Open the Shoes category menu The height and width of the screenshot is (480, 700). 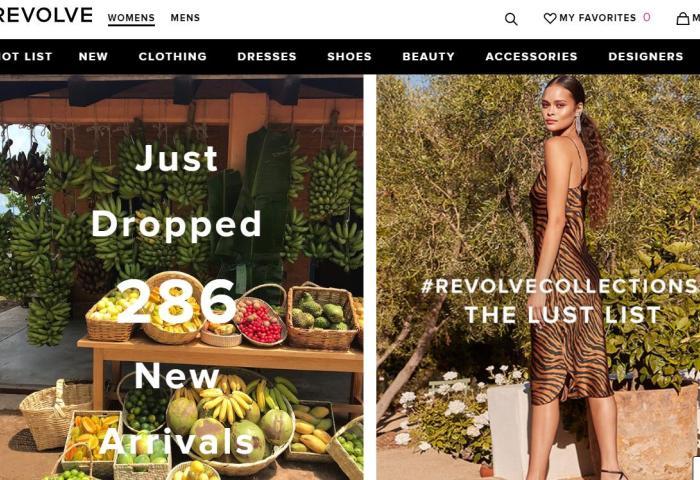click(x=350, y=56)
